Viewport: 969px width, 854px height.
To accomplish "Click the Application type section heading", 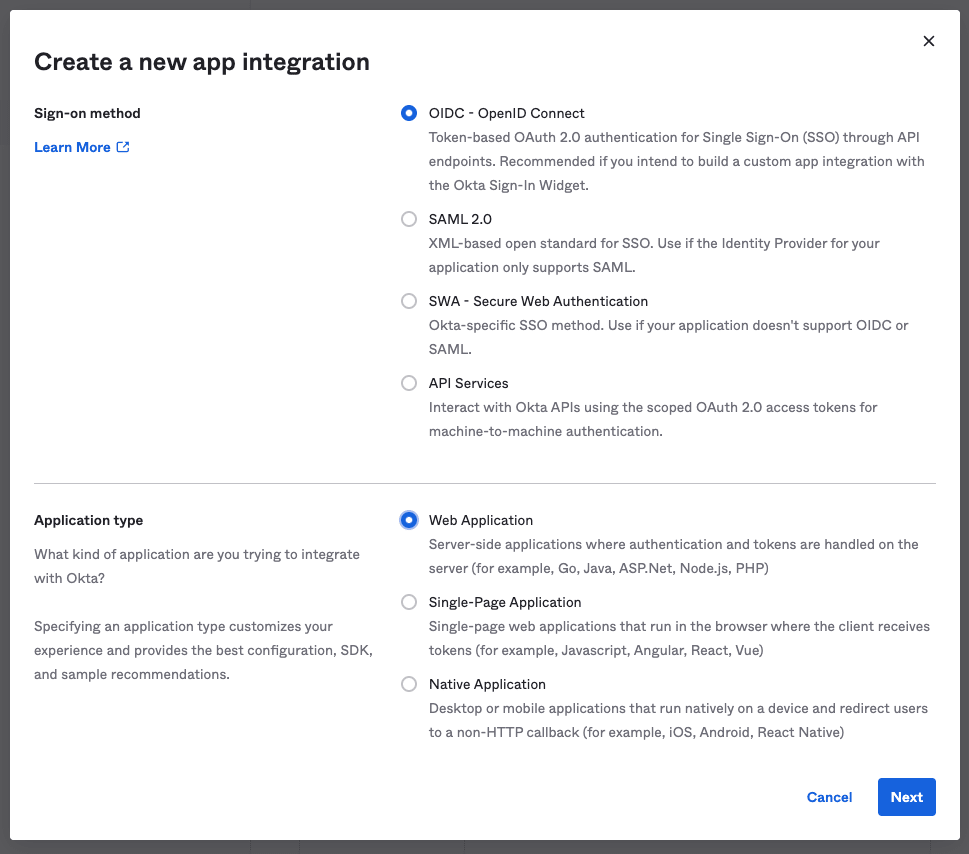I will [89, 520].
